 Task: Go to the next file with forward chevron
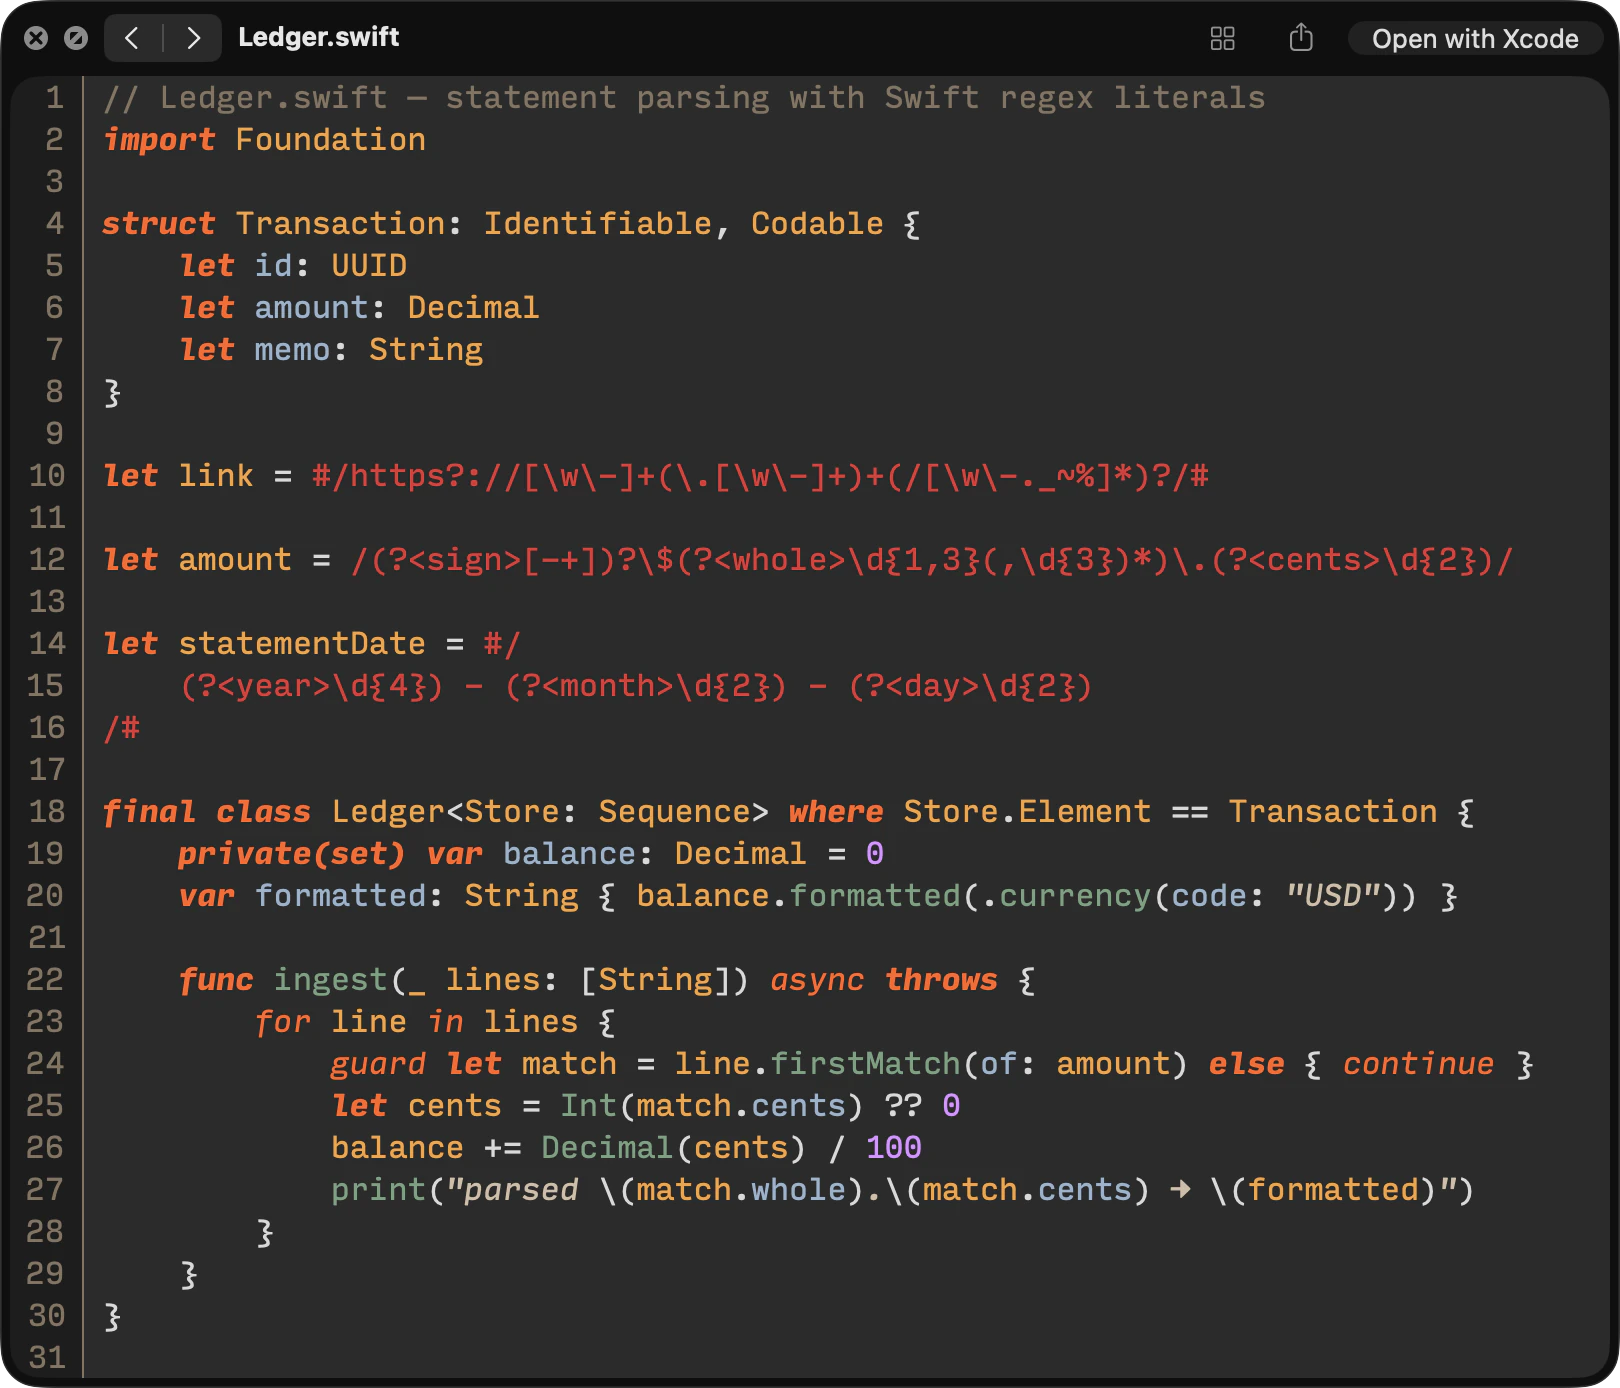pos(193,38)
